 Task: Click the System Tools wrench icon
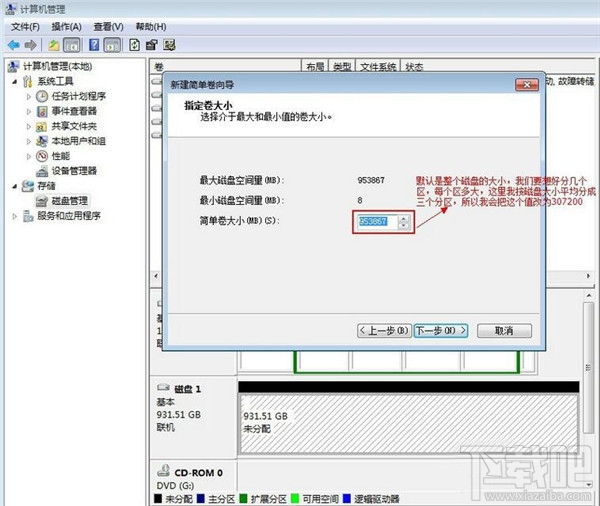point(28,81)
